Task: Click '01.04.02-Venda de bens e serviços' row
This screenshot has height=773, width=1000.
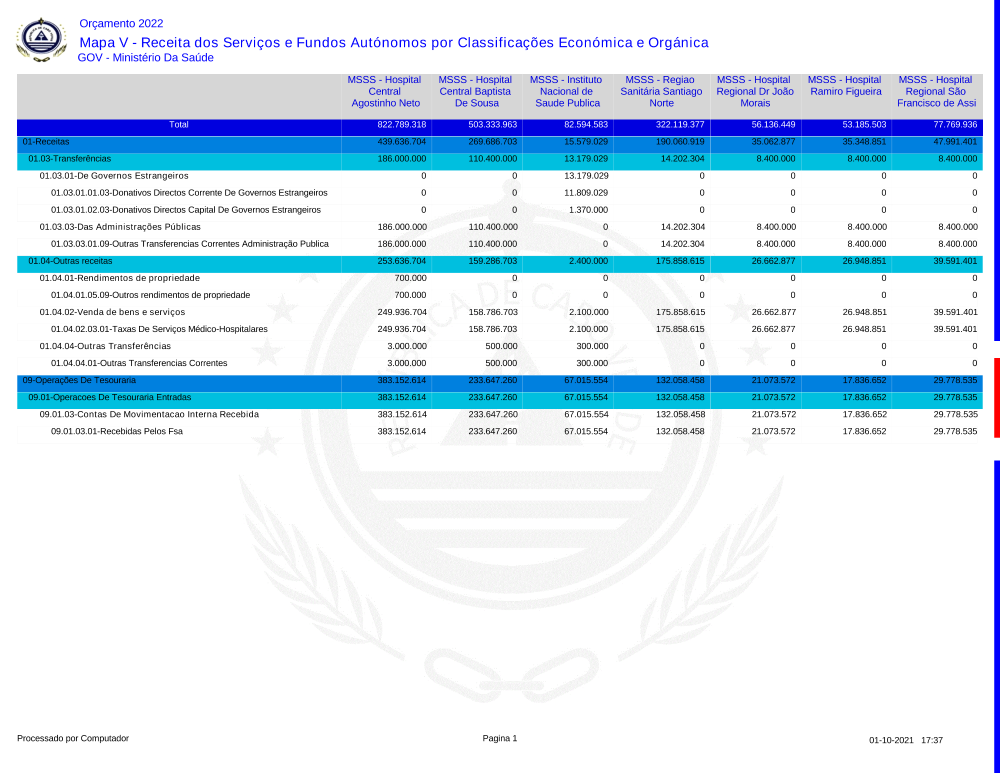Action: 112,312
